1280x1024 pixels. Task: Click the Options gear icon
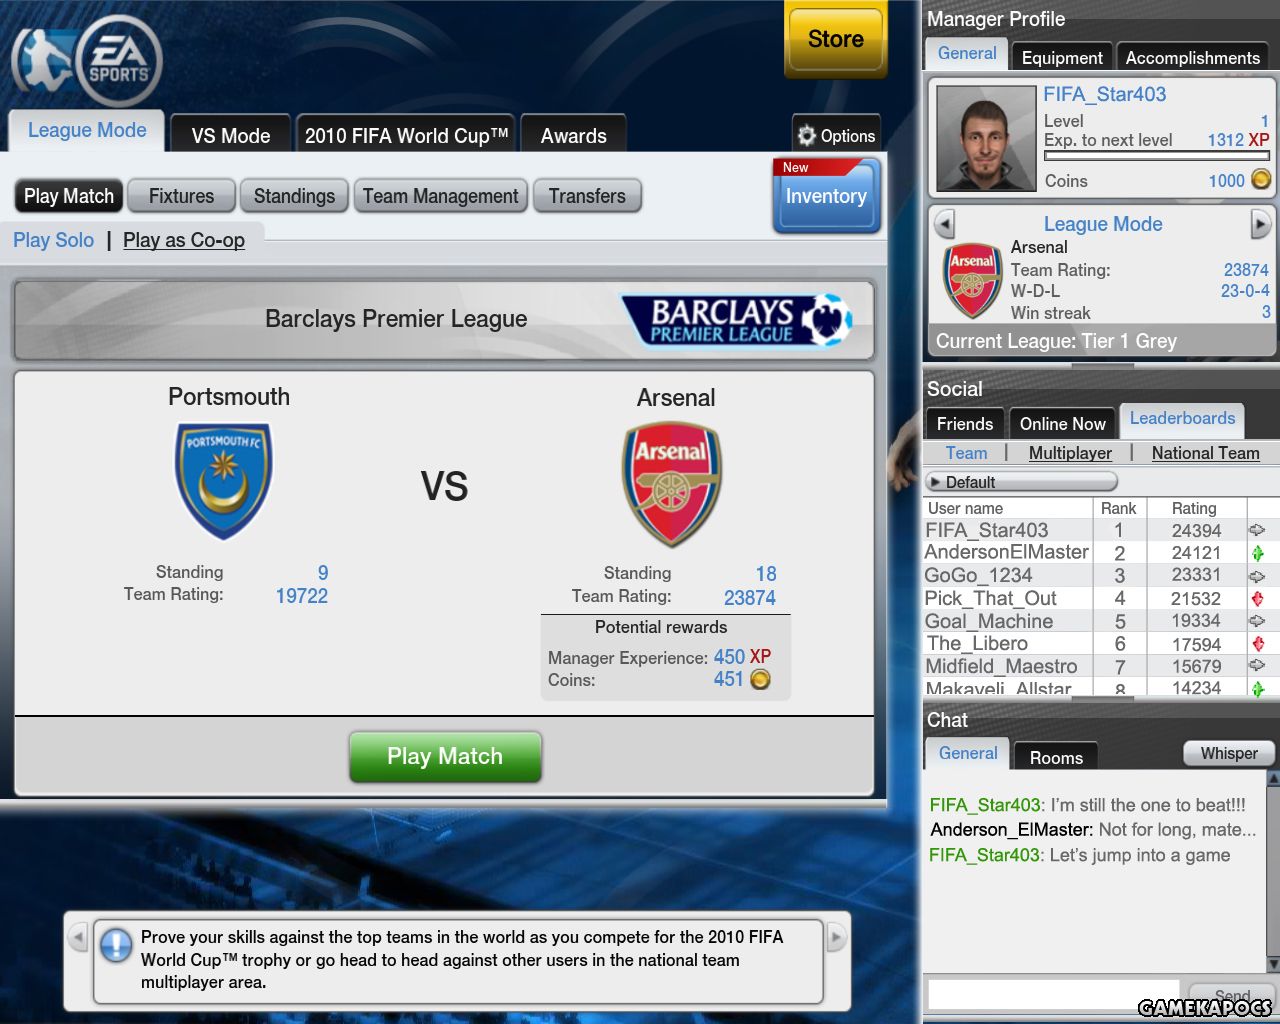pos(806,135)
